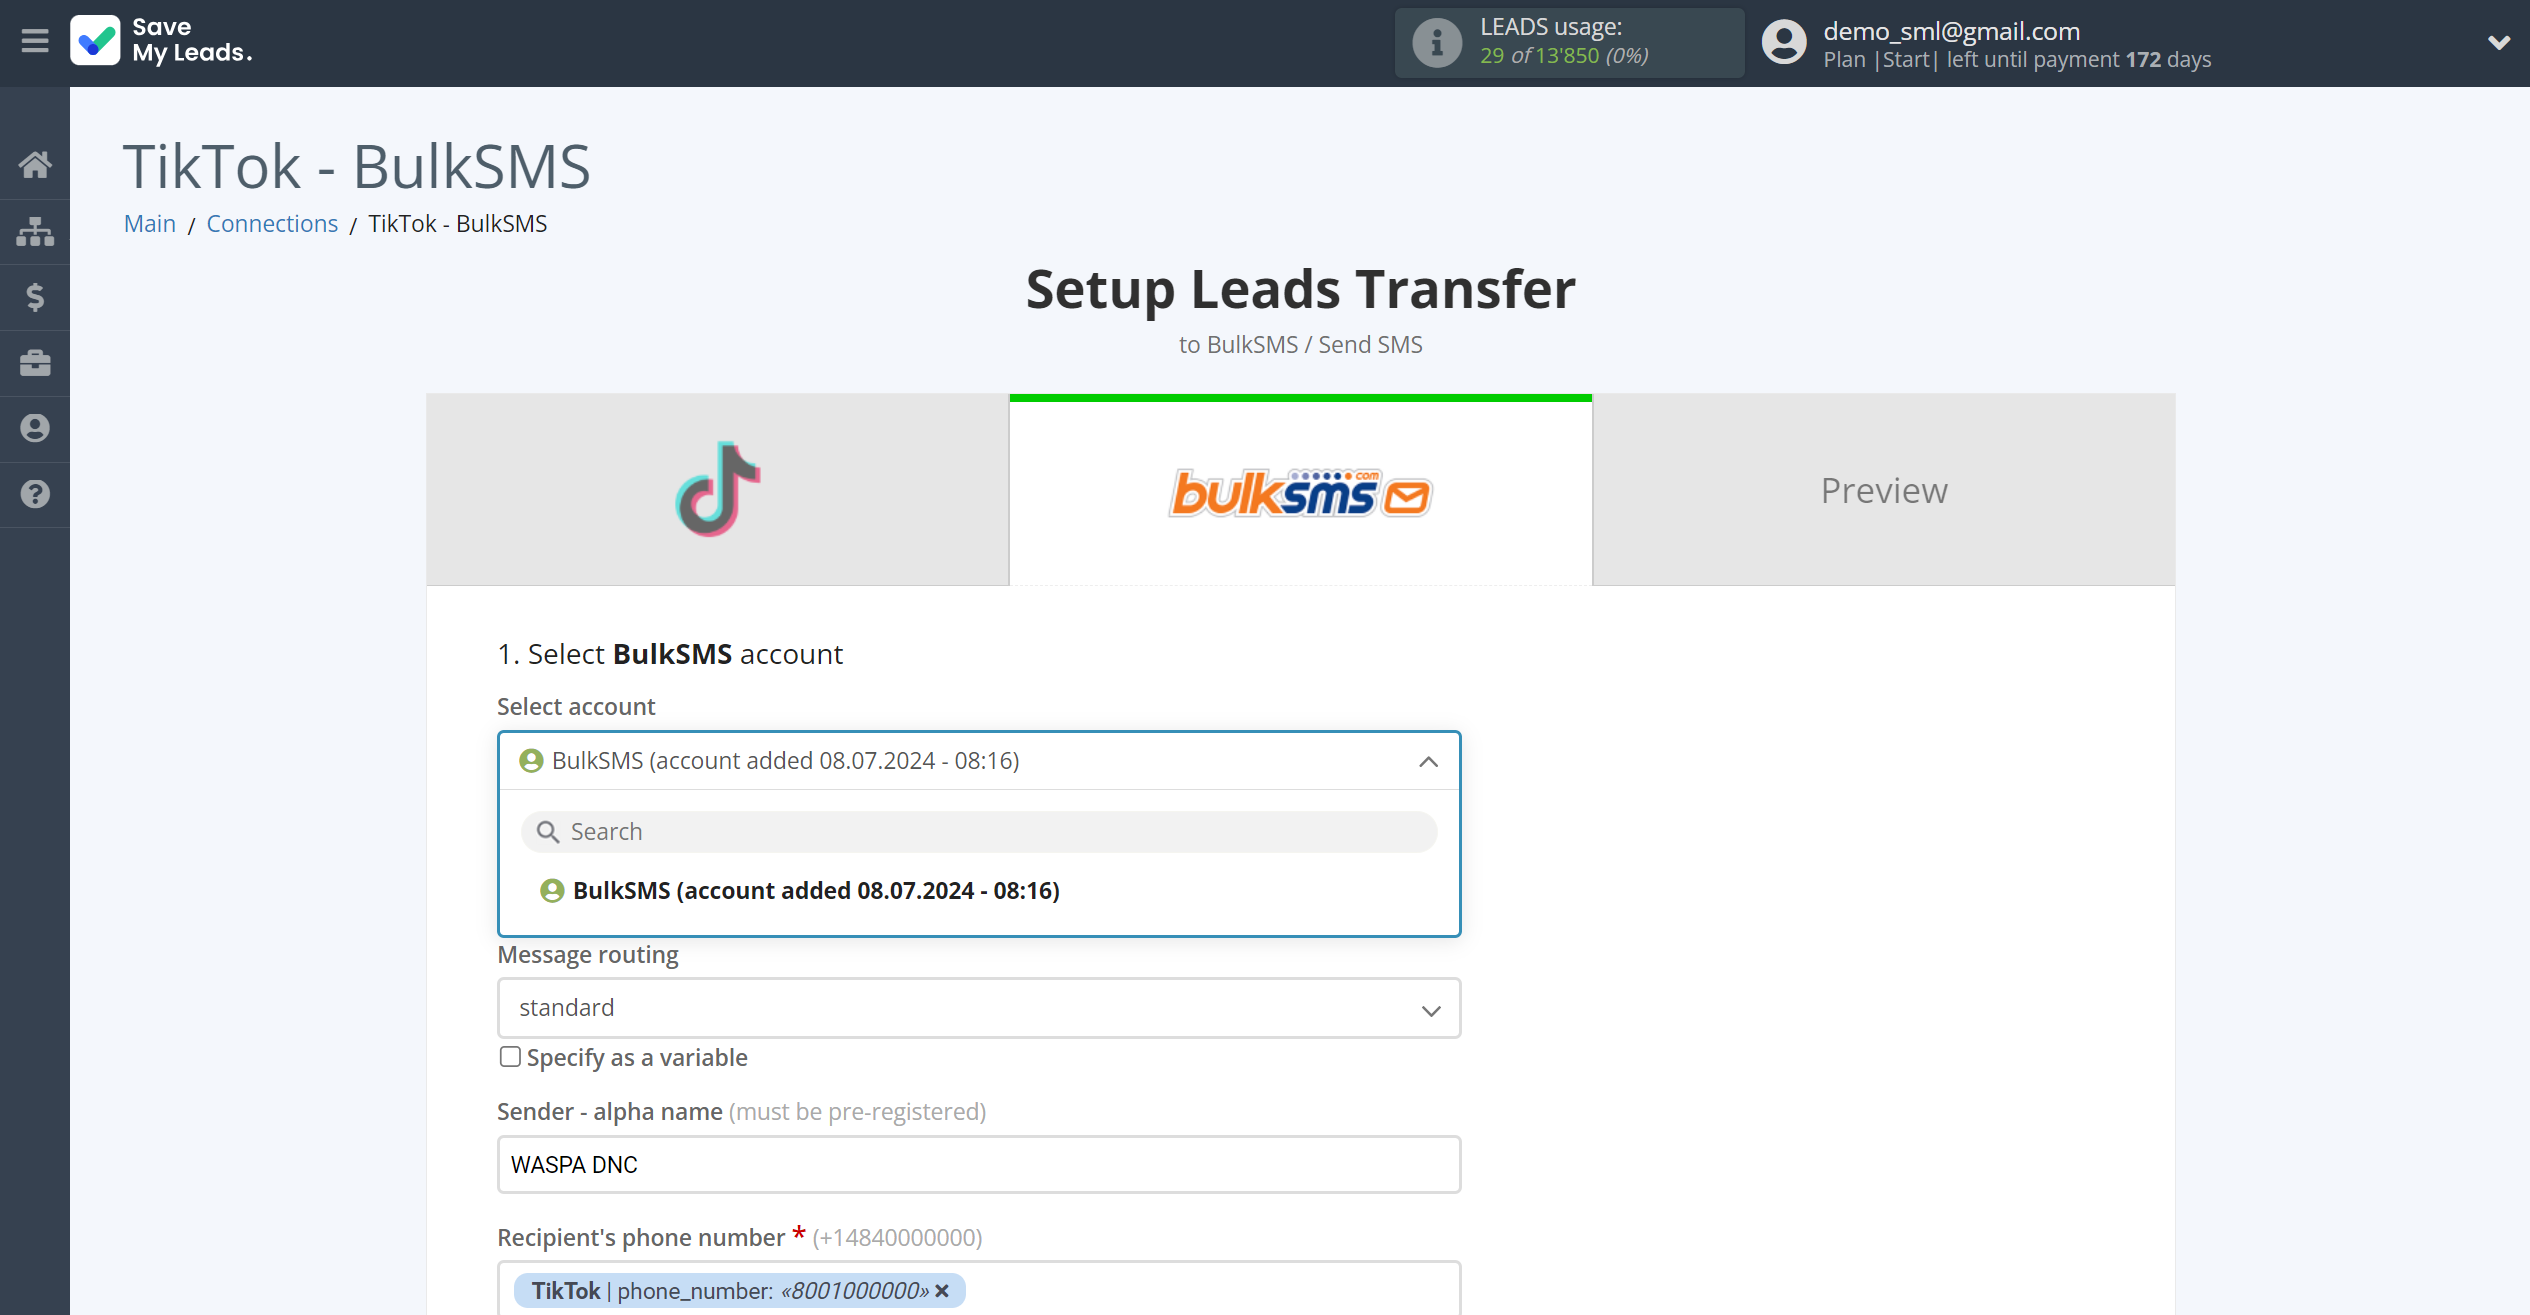Viewport: 2530px width, 1315px height.
Task: Remove the TikTok phone_number tag
Action: point(942,1290)
